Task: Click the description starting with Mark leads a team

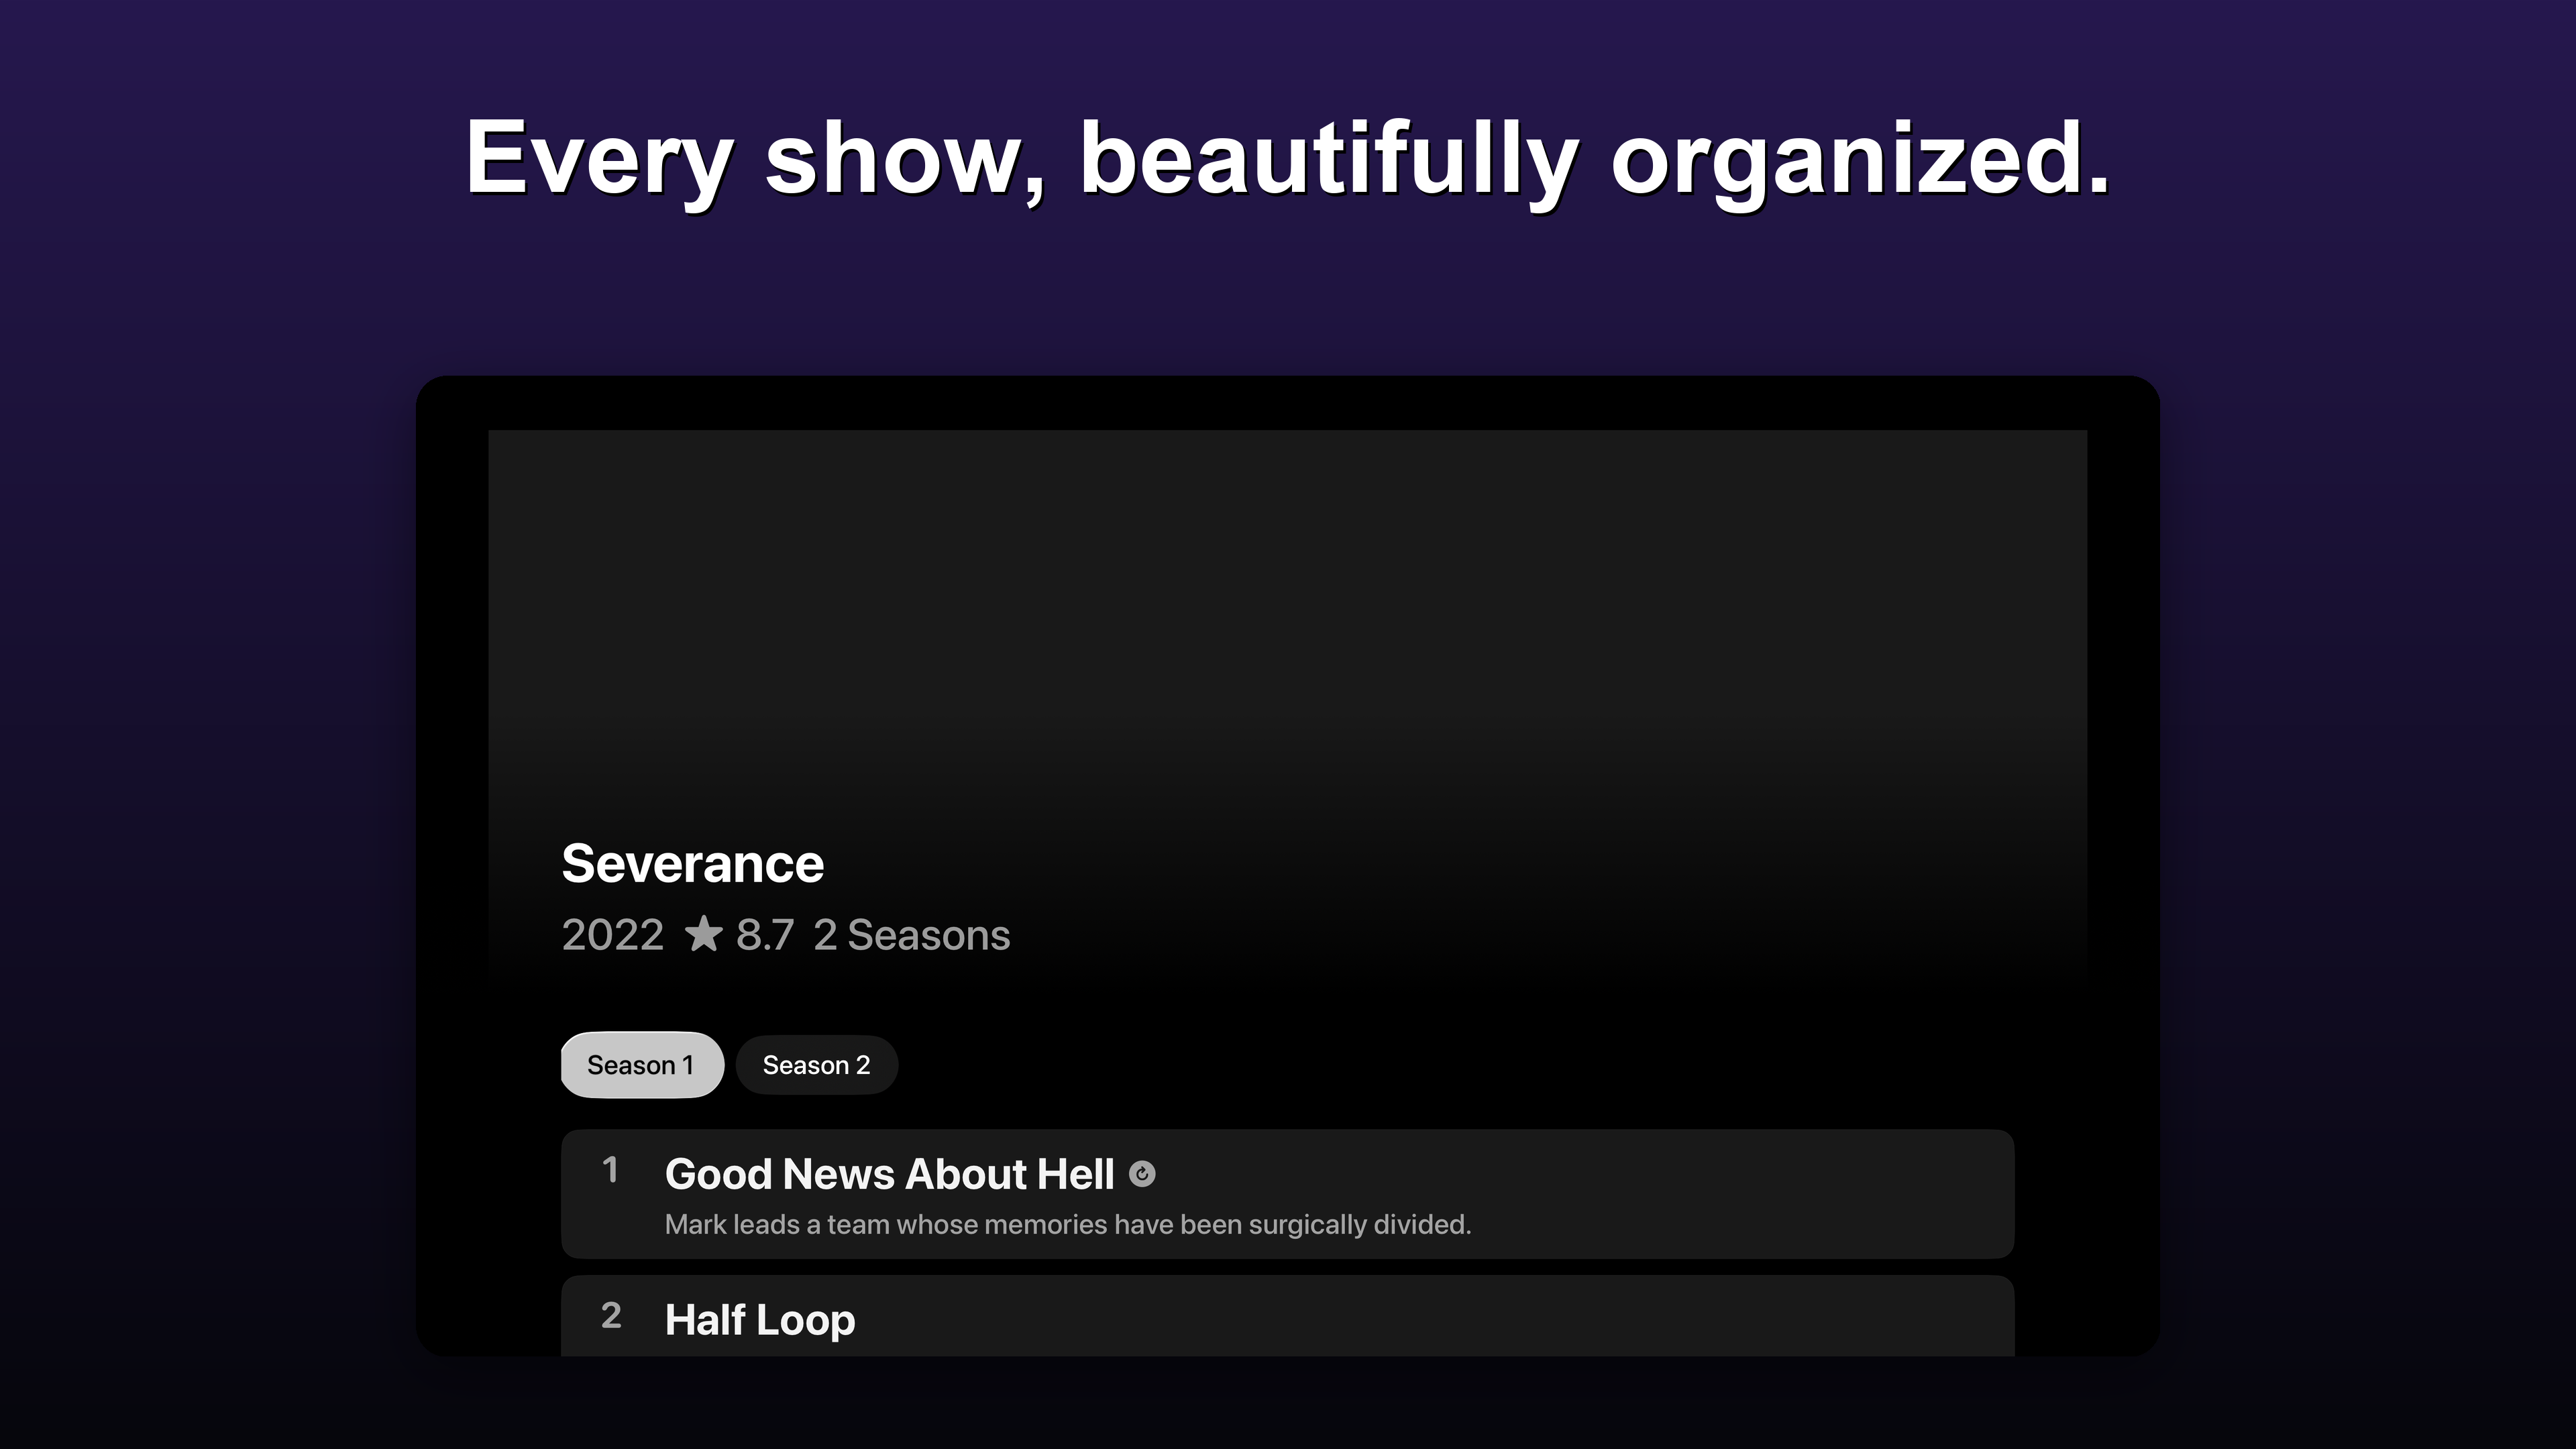Action: coord(1068,1224)
